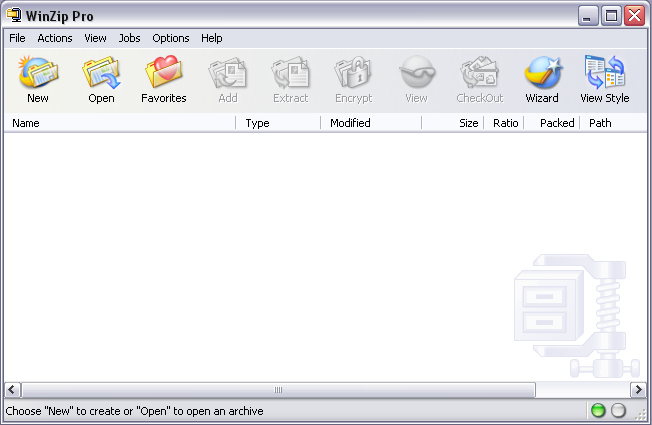Viewport: 652px width, 425px height.
Task: Click the CheckOut toolbar icon
Action: pos(479,79)
